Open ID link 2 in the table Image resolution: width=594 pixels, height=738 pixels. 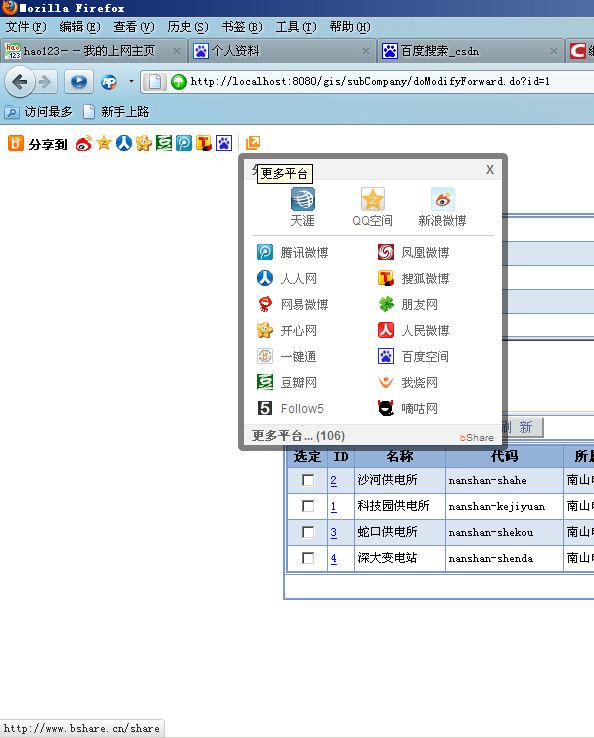point(333,480)
